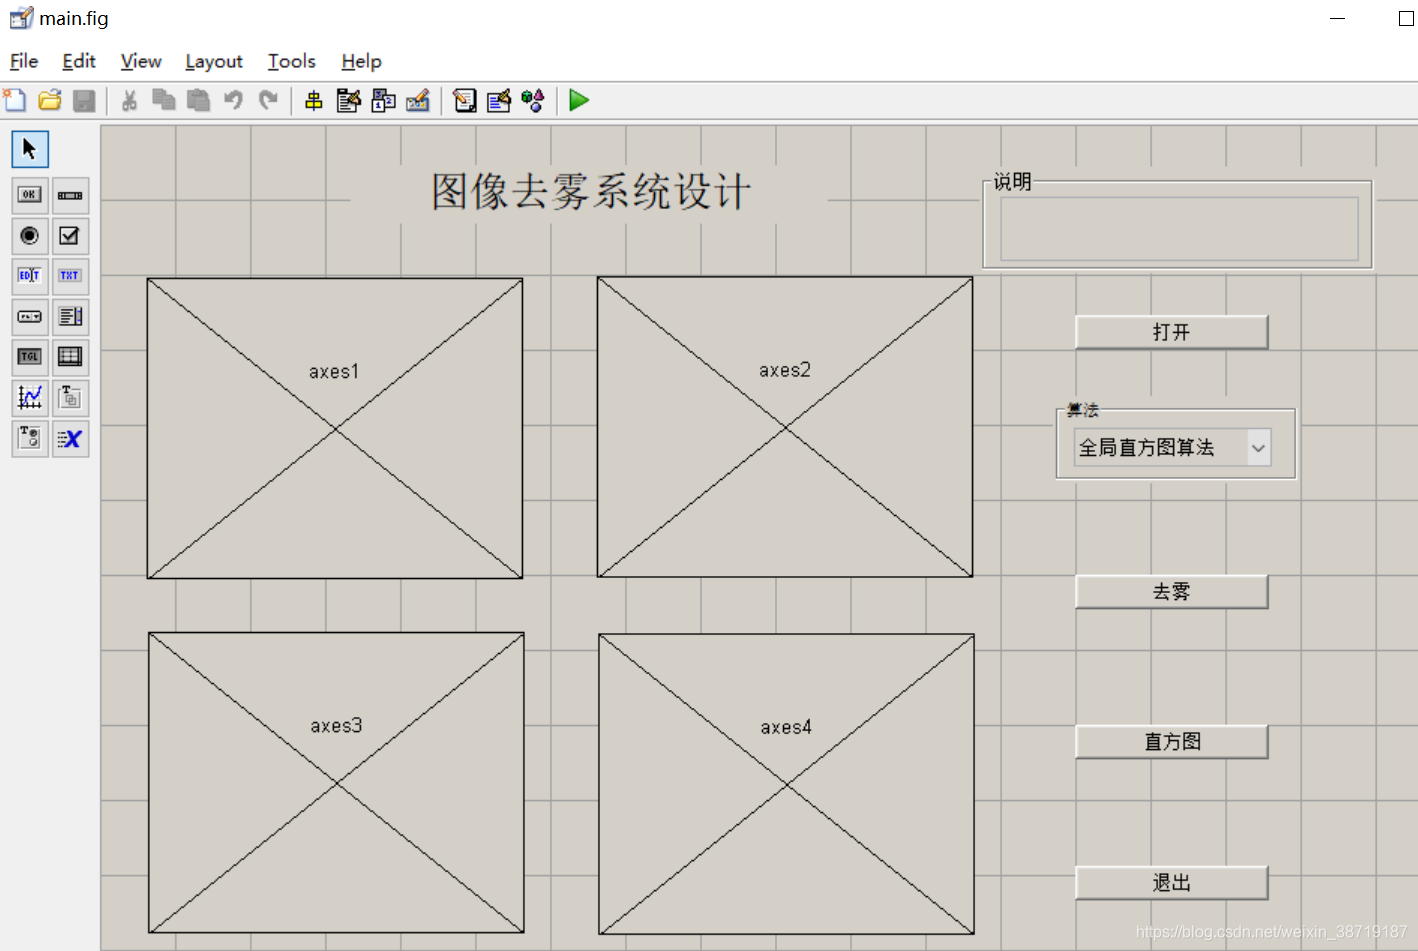
Task: Pick the Radio Button component tool
Action: (30, 236)
